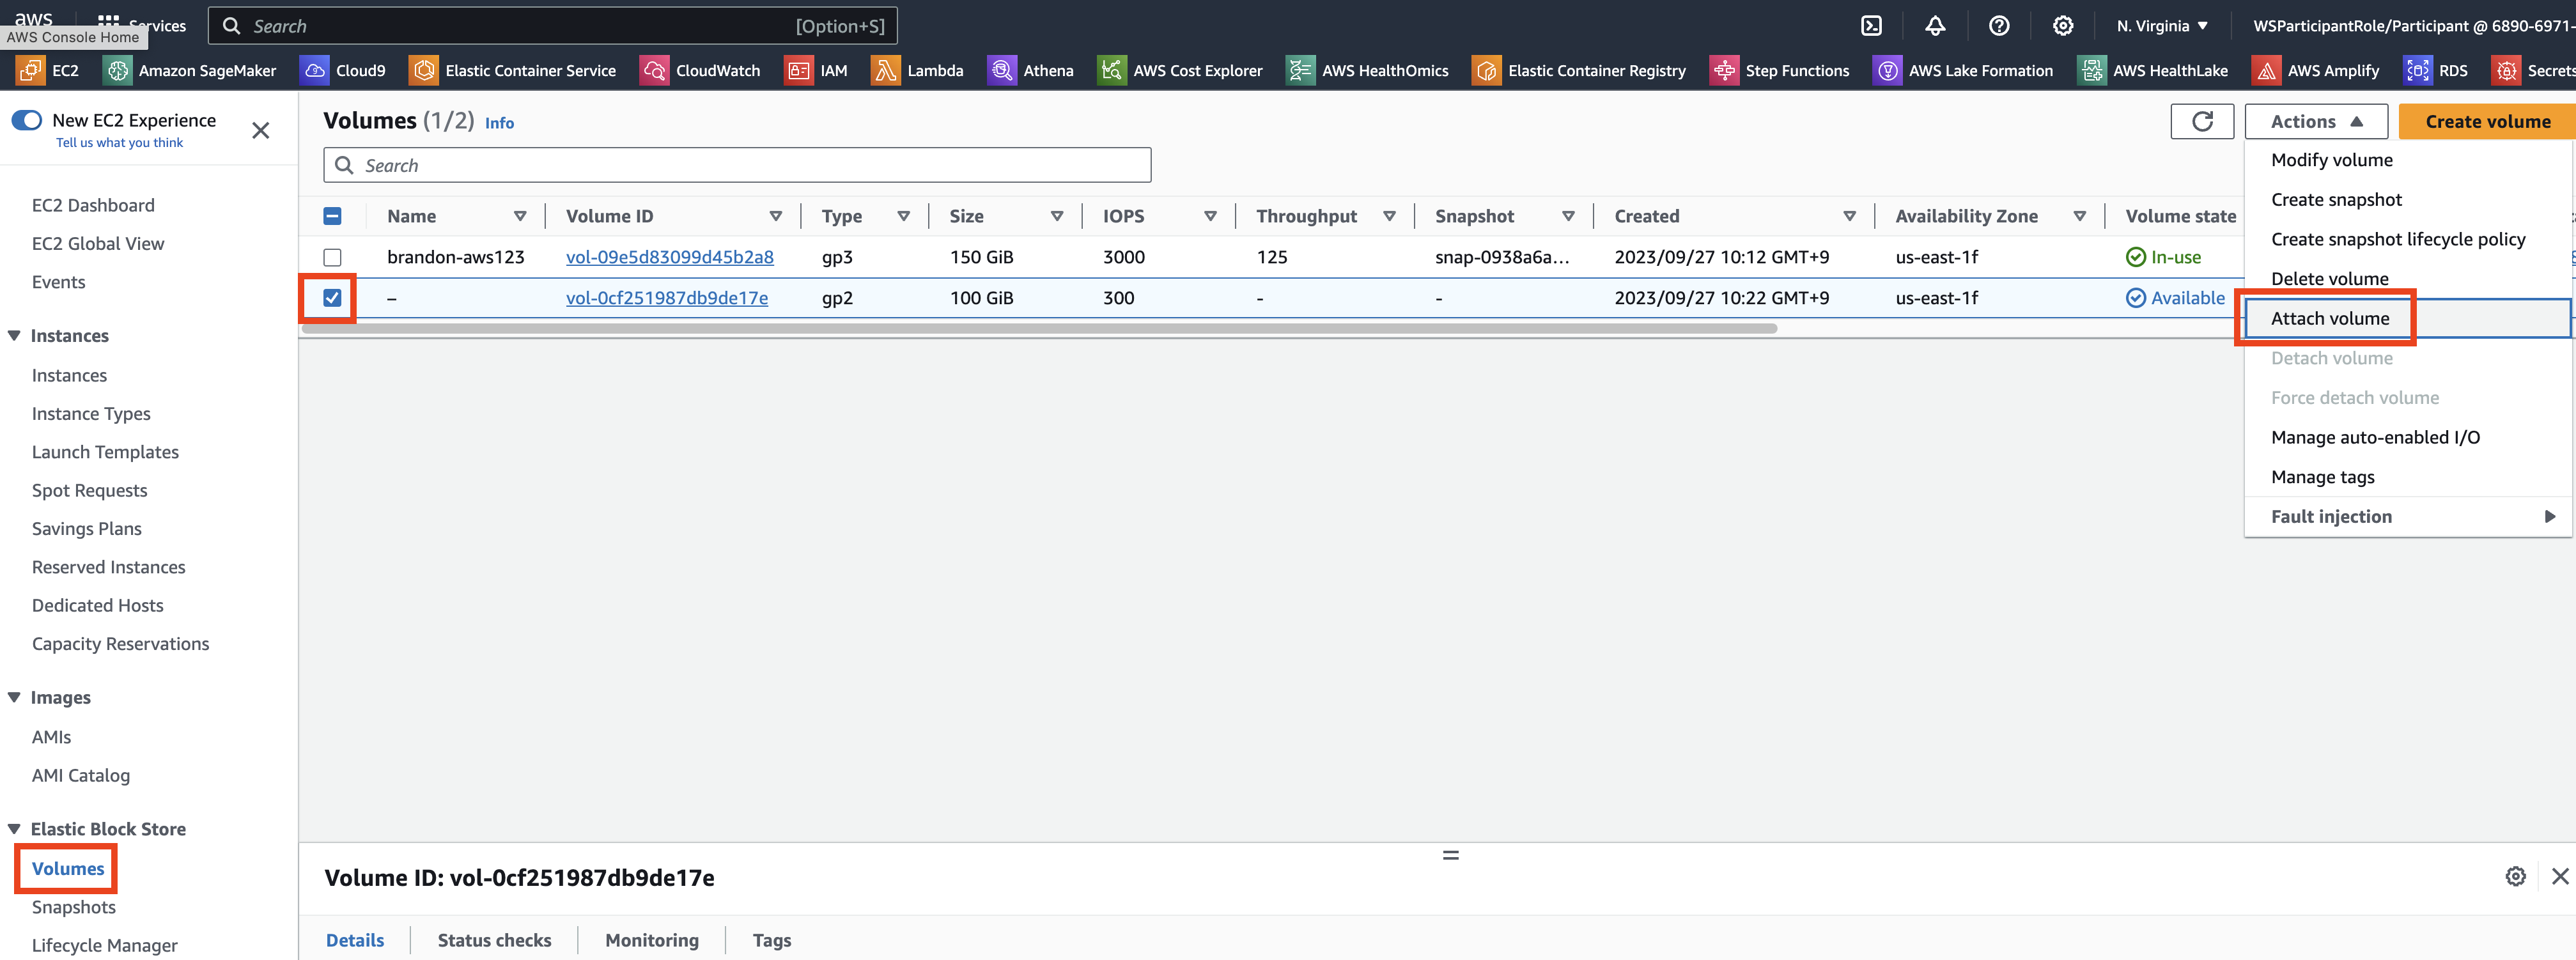Open Step Functions shortcut icon

pos(1724,70)
